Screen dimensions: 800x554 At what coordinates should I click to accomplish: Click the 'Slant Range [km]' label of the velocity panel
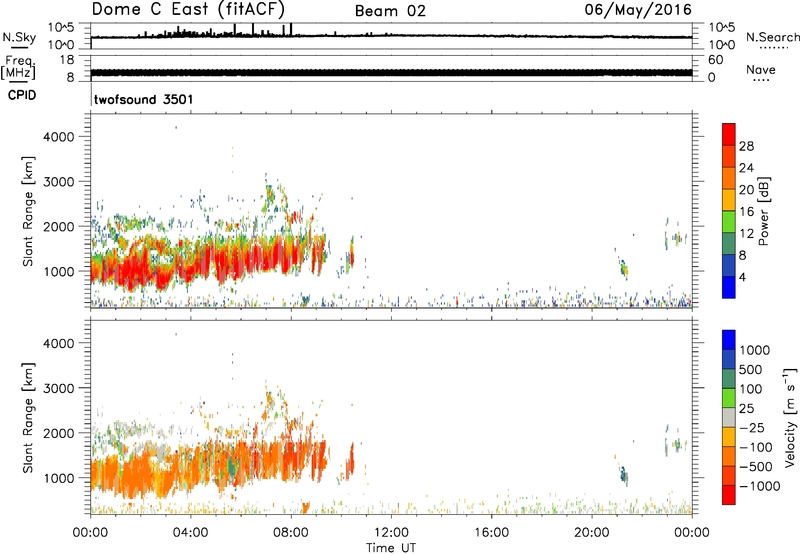(28, 418)
